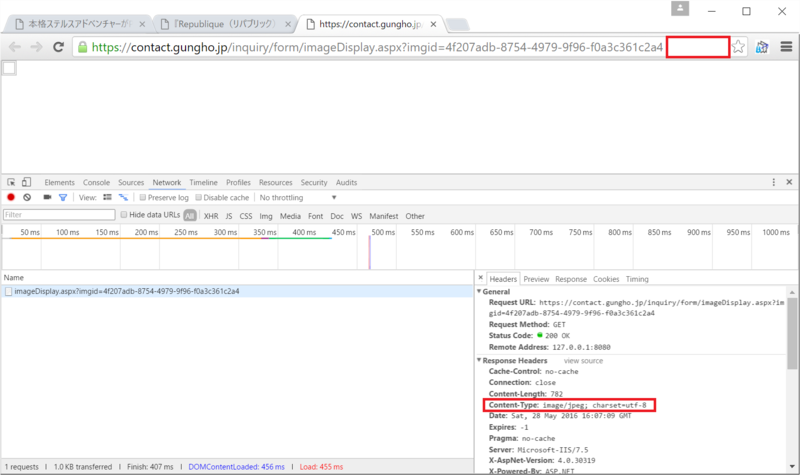Click the browser Back arrow
This screenshot has height=475, width=800.
click(15, 47)
